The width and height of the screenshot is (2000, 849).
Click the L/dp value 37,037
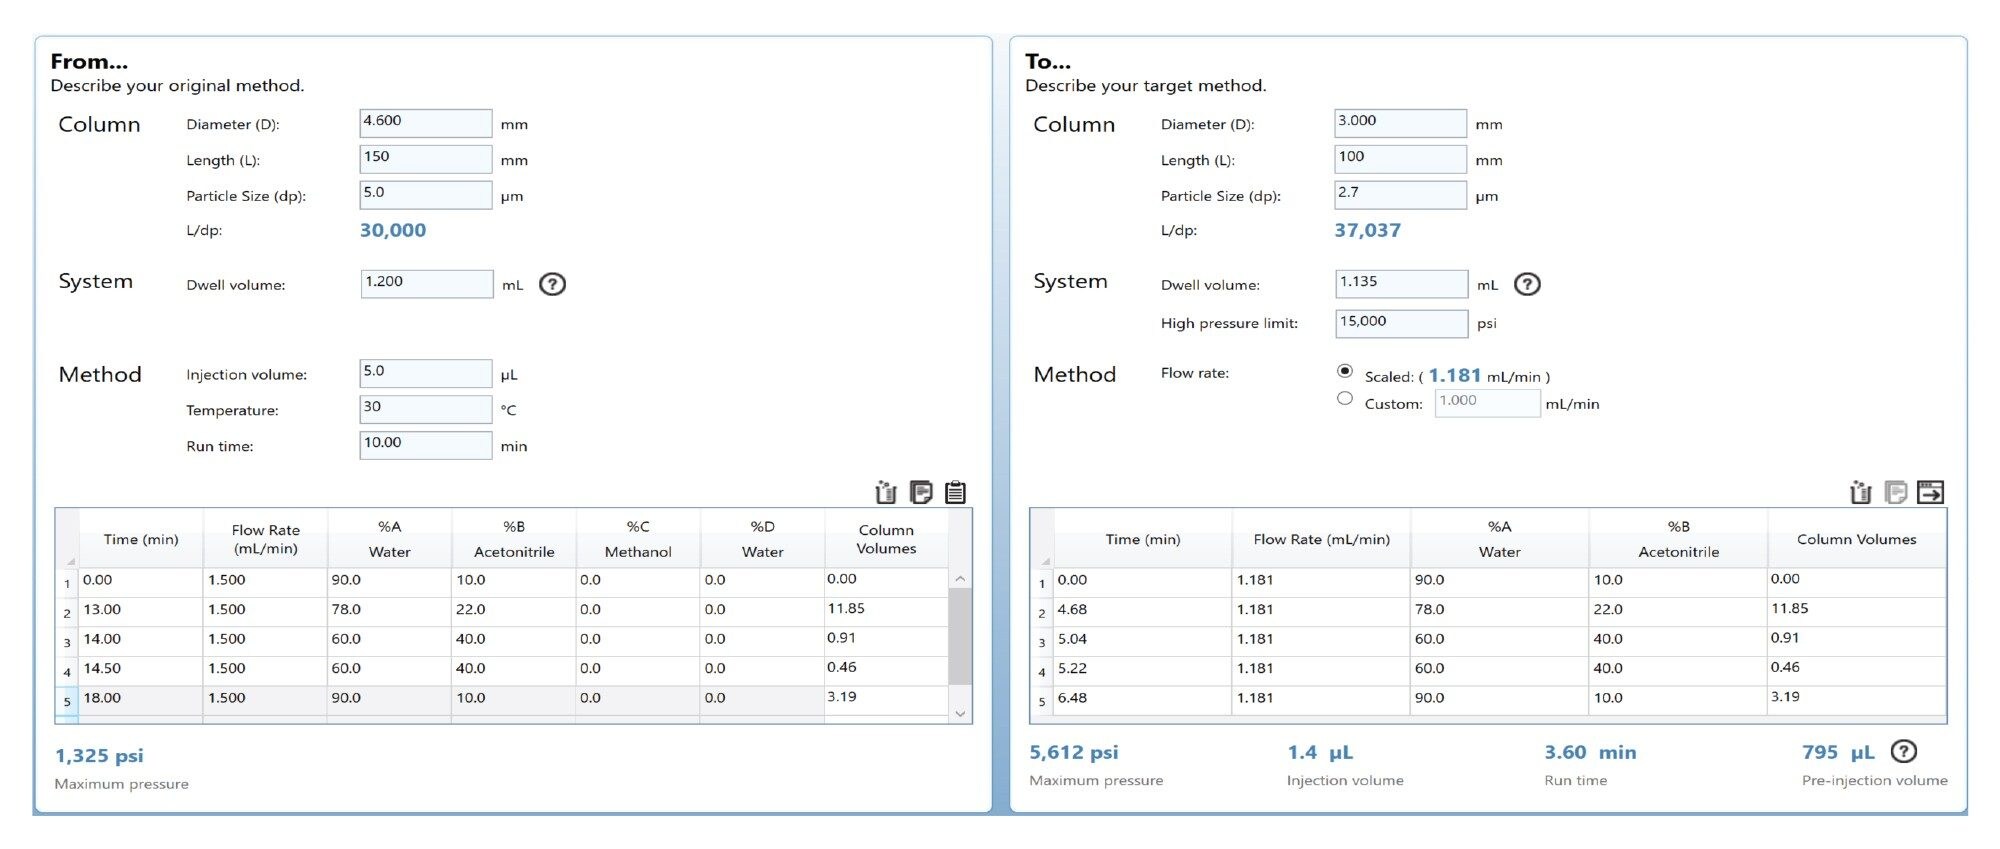tap(1368, 230)
